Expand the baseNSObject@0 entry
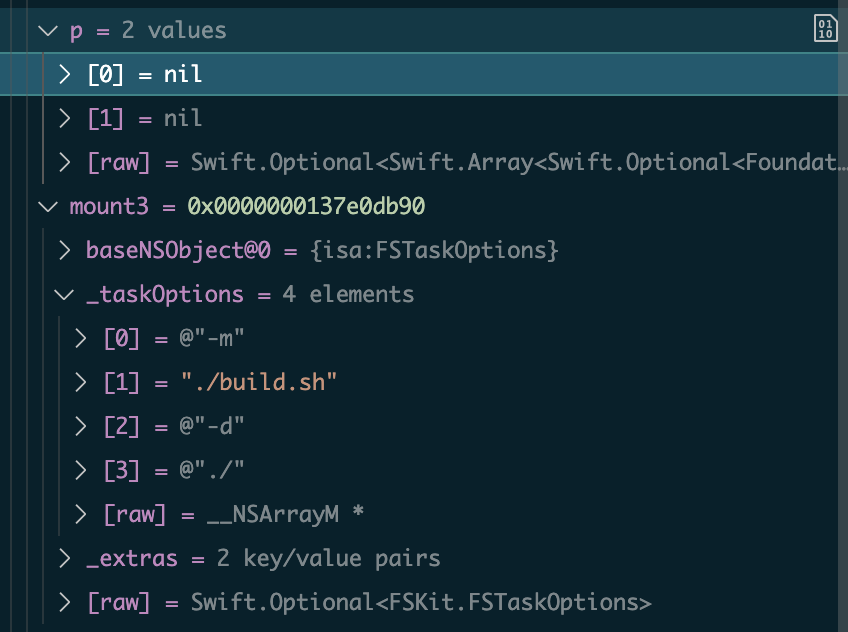Viewport: 848px width, 632px height. [65, 251]
